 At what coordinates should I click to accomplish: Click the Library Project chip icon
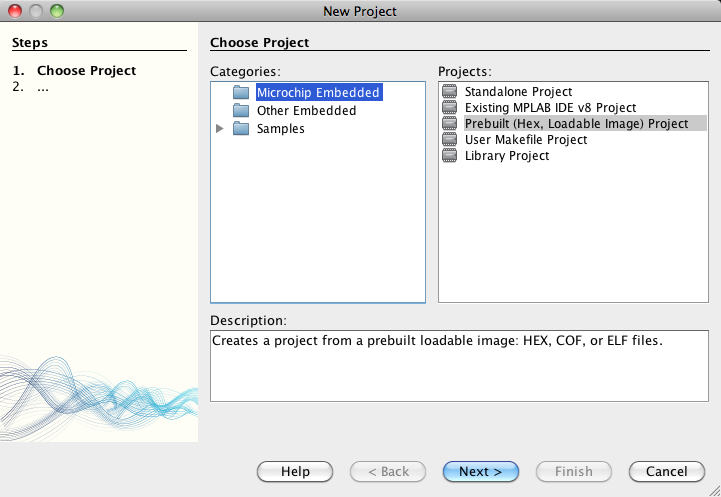(x=449, y=156)
